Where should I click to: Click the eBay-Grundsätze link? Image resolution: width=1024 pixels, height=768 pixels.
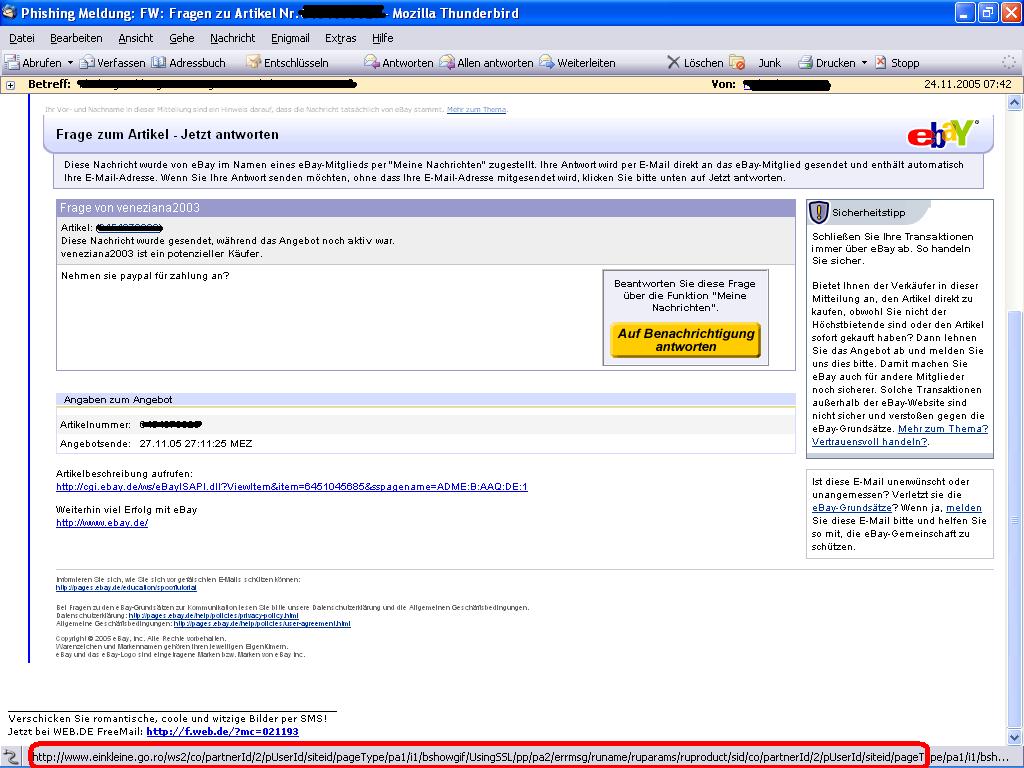(x=852, y=507)
